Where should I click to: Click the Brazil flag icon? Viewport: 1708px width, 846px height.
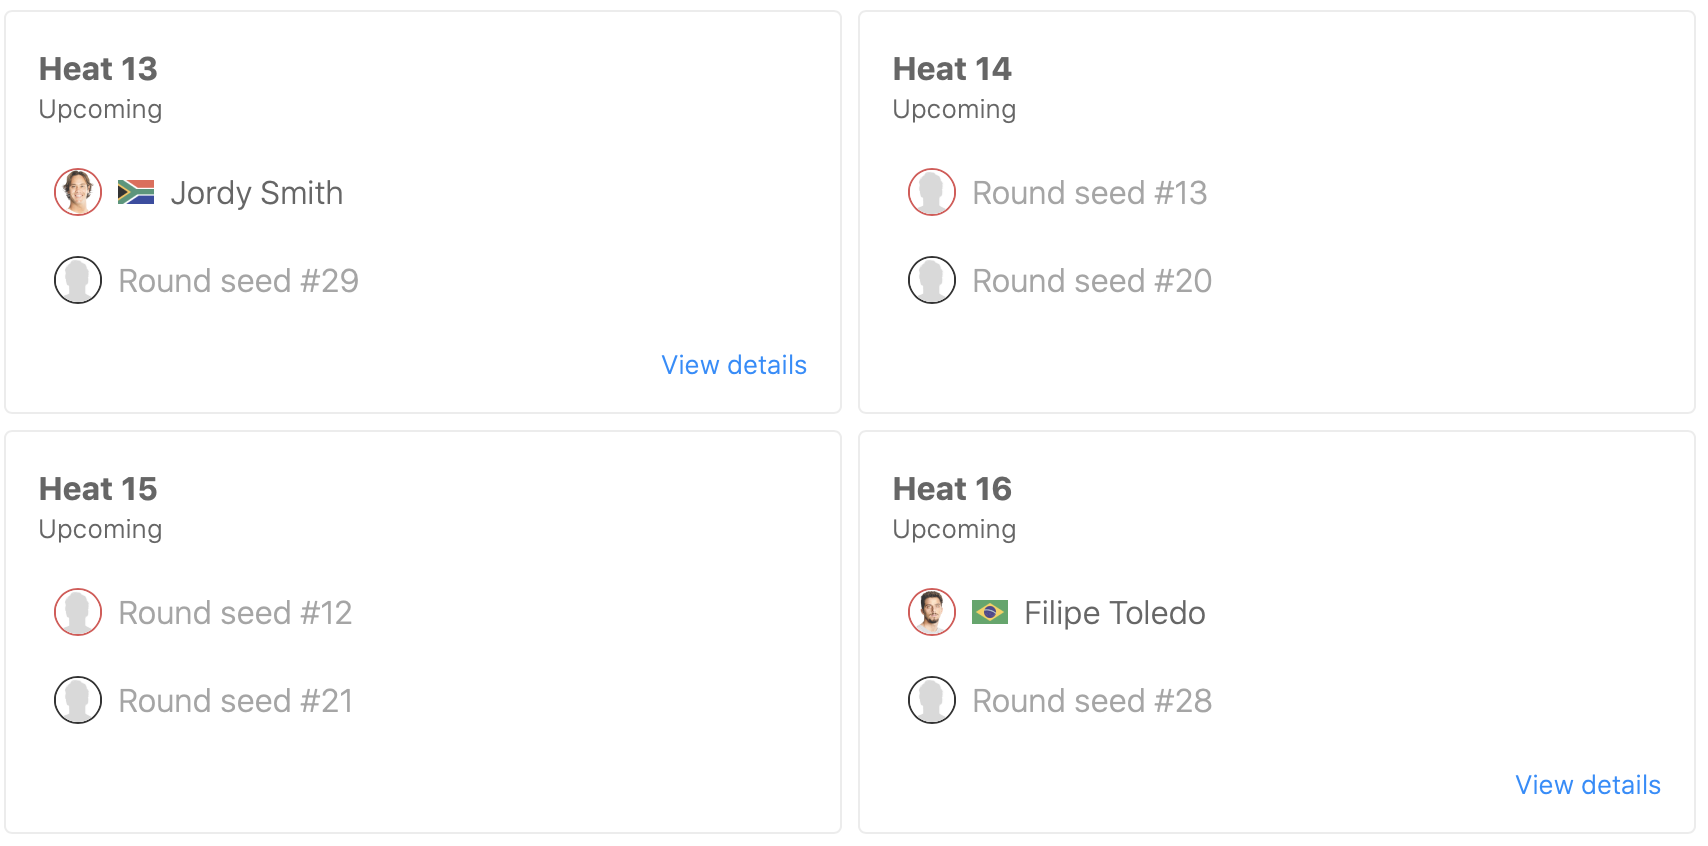pos(990,612)
